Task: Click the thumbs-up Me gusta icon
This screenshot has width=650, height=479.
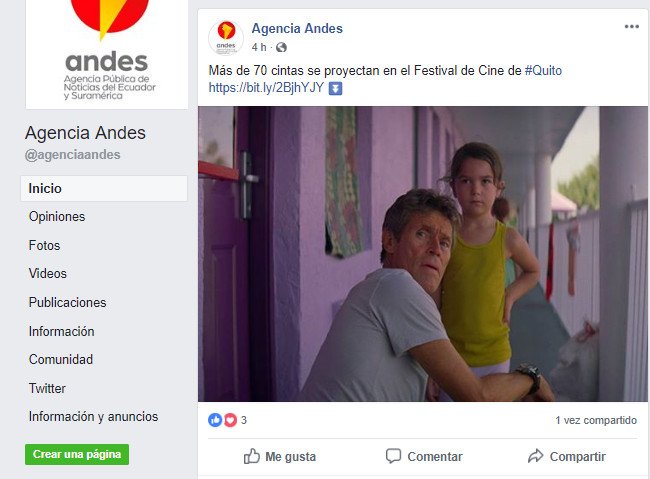Action: 252,456
